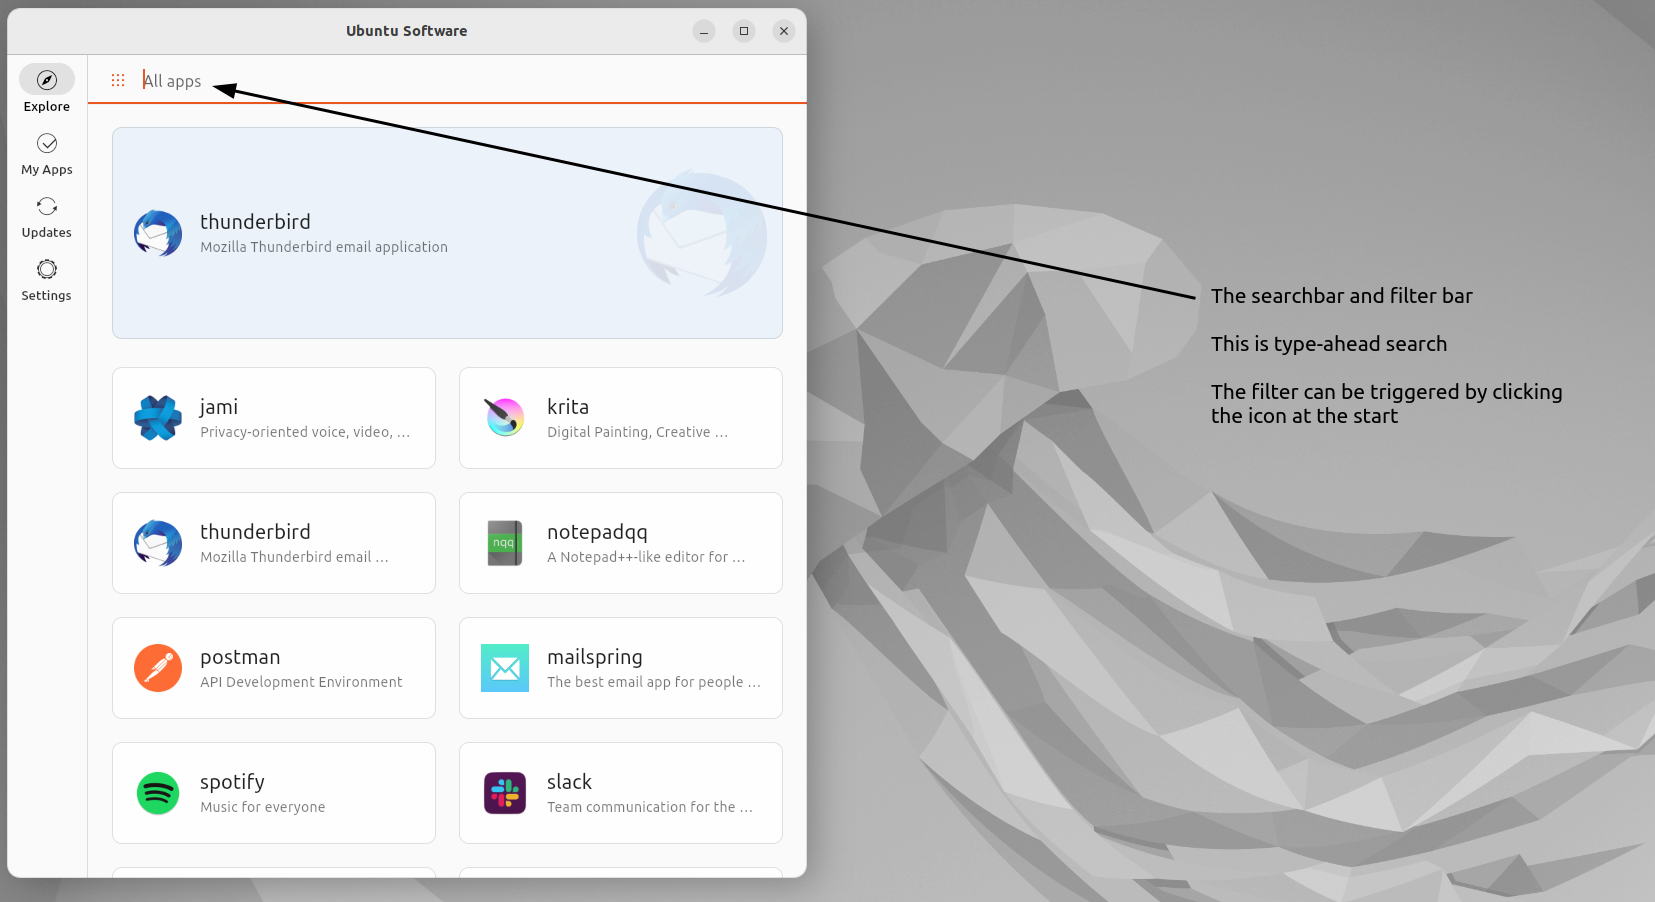Select 'Team communication for the …' text

[650, 807]
